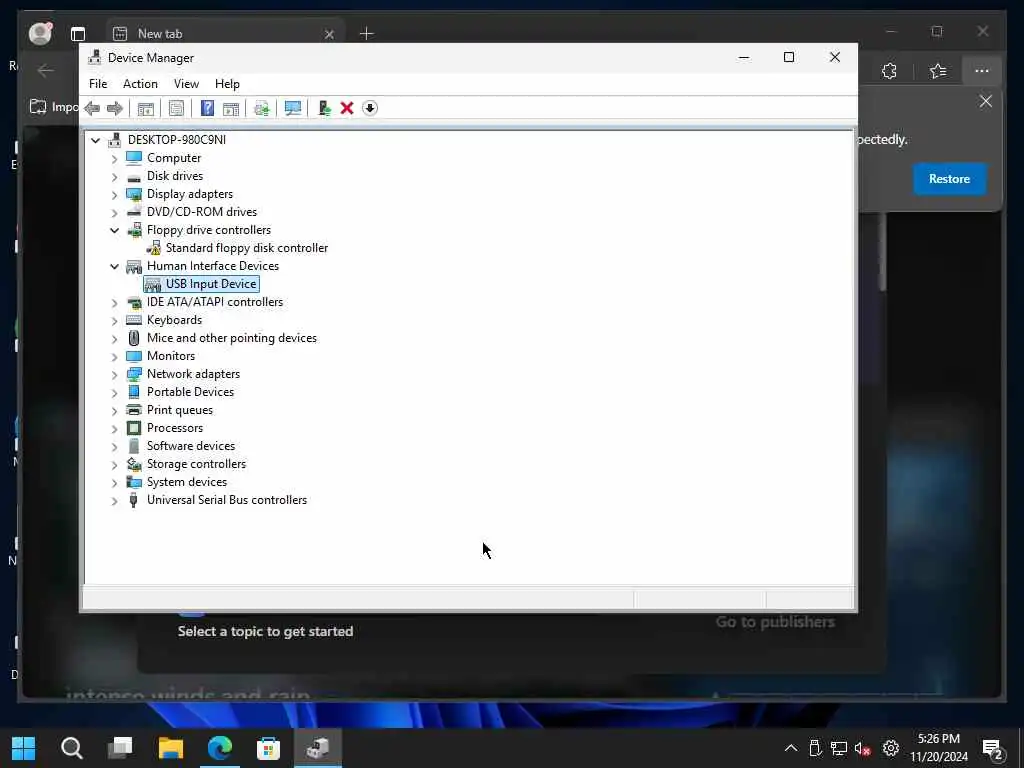
Task: Open the Help menu
Action: click(x=227, y=84)
